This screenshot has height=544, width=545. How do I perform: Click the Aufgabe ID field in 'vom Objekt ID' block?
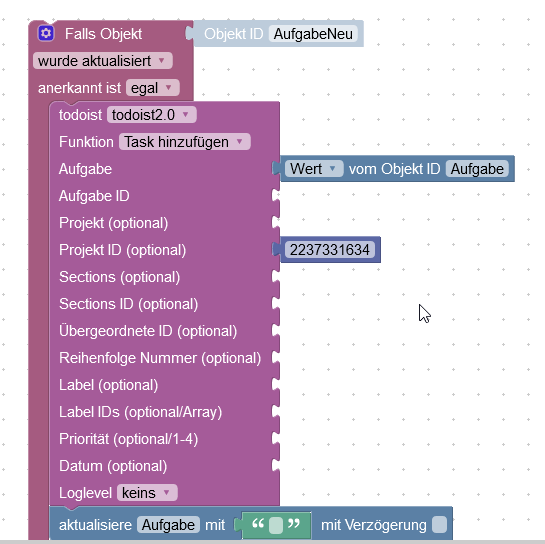(477, 169)
